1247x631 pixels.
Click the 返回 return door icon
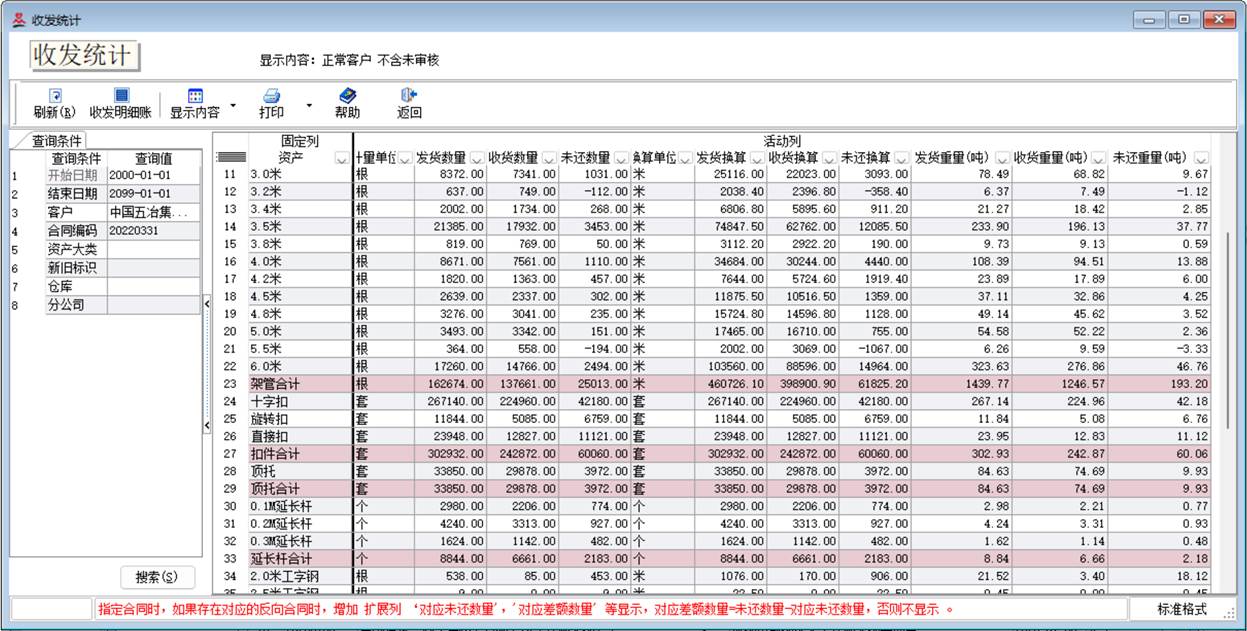pos(409,96)
